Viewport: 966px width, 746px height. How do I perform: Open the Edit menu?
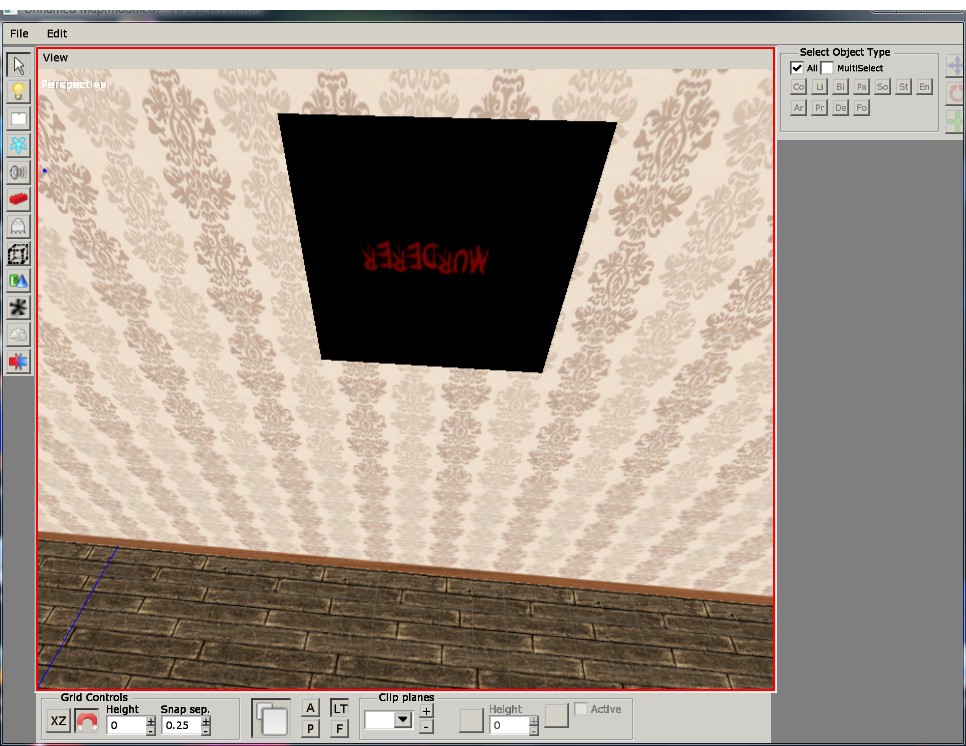[56, 33]
